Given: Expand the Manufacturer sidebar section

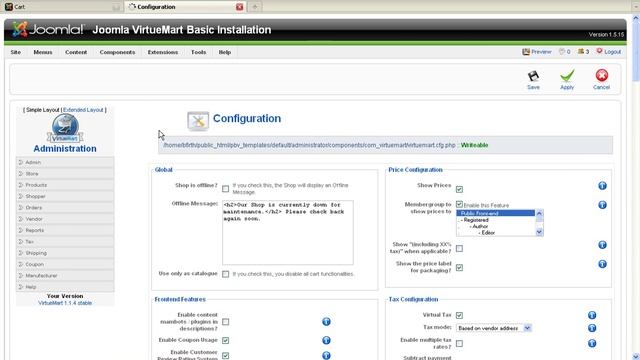Looking at the screenshot, I should click(x=65, y=276).
